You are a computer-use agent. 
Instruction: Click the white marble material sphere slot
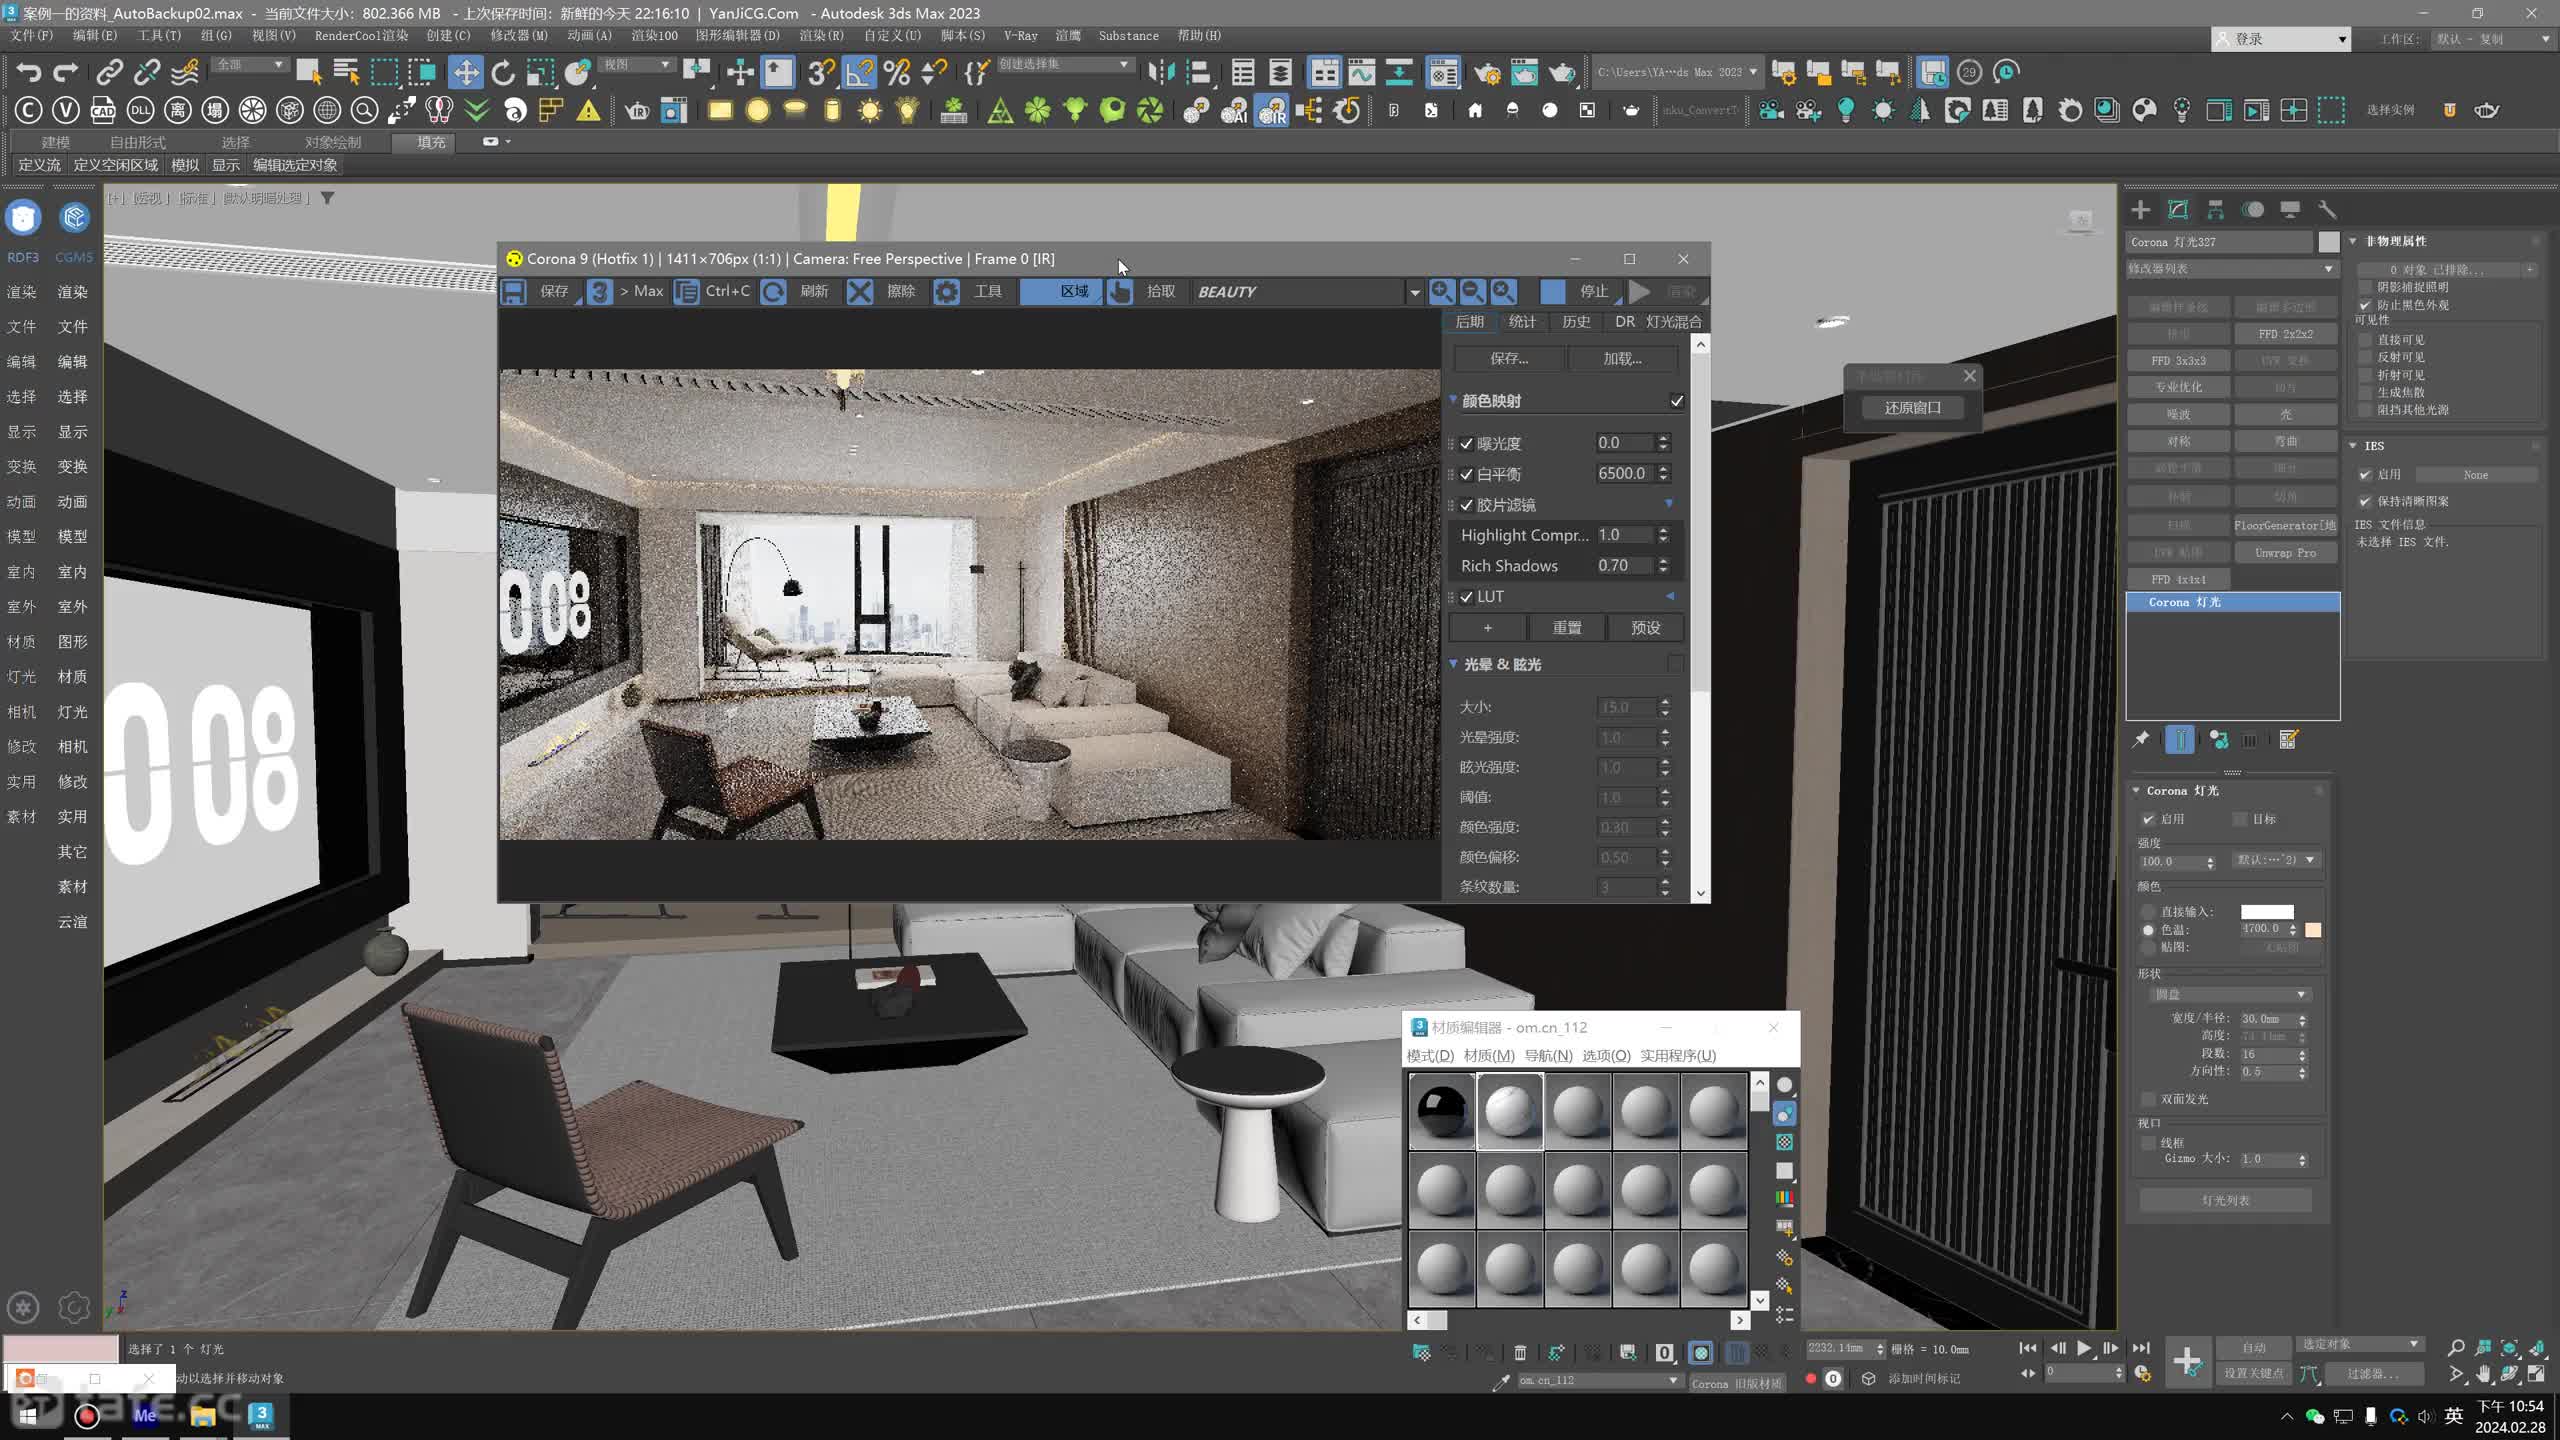(x=1509, y=1110)
